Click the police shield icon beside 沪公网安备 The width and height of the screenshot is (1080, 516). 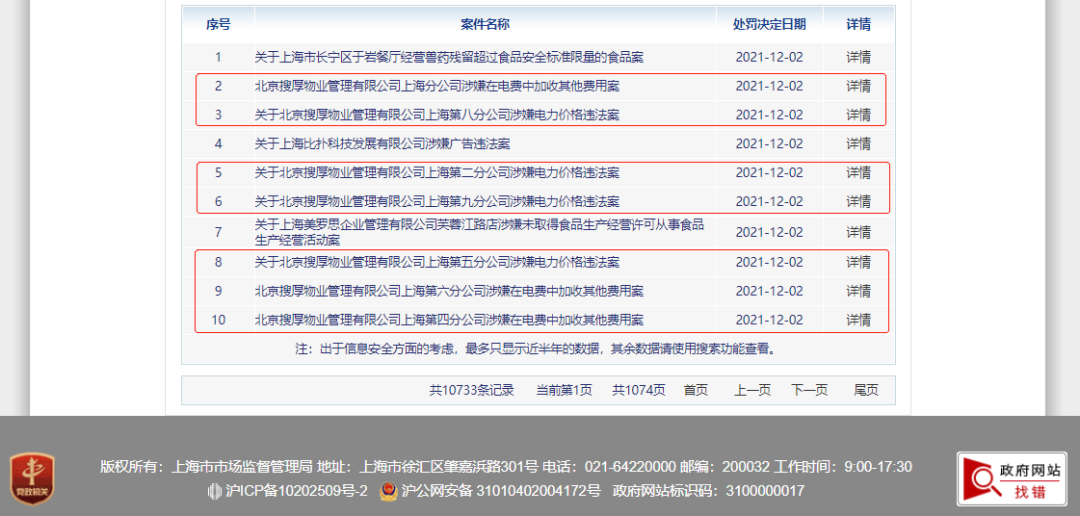tap(388, 491)
